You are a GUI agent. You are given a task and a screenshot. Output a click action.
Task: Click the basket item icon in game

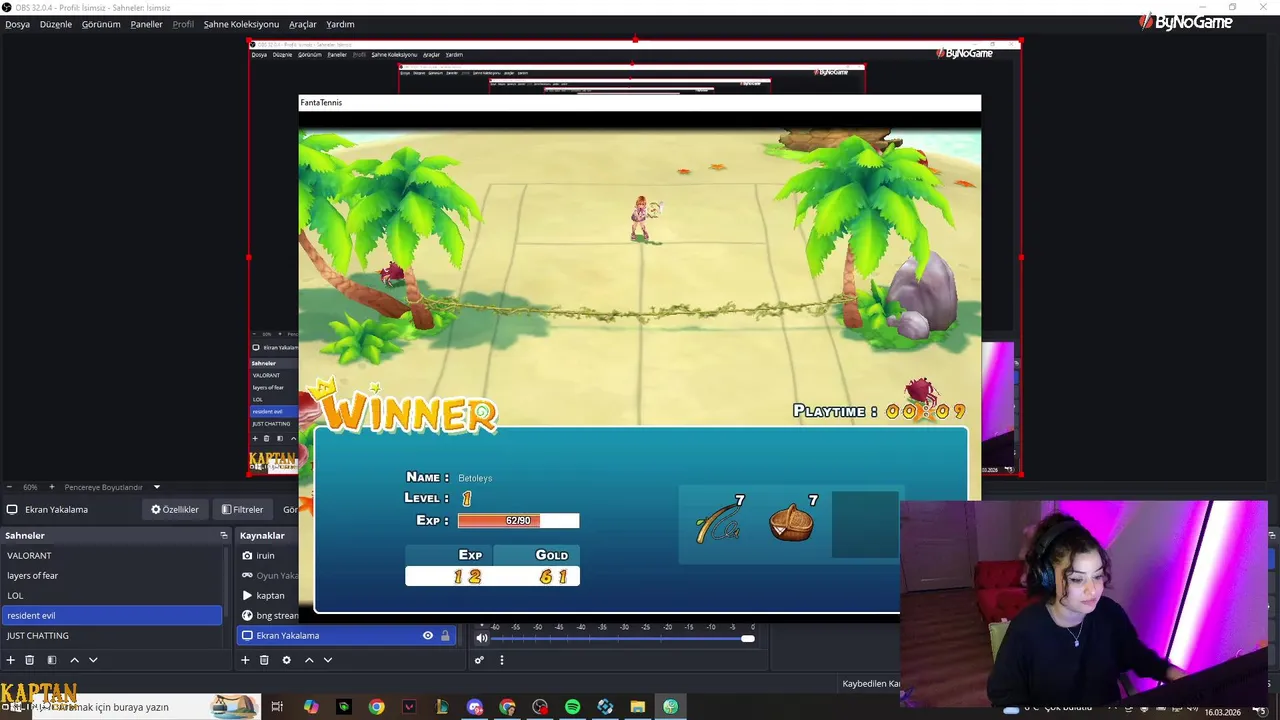click(791, 523)
